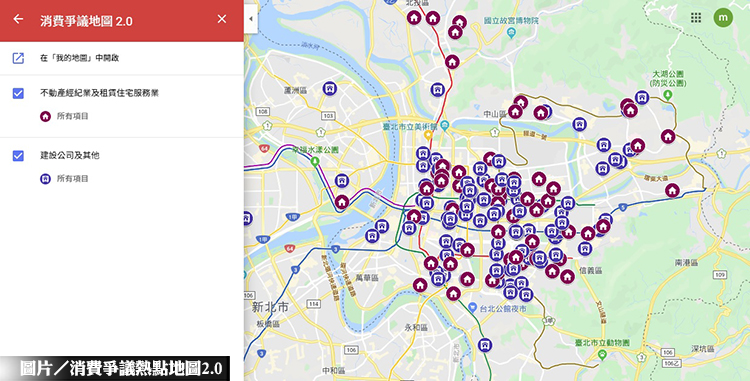Collapse the side panel with the small arrow tab
Viewport: 750px width, 381px height.
[251, 19]
